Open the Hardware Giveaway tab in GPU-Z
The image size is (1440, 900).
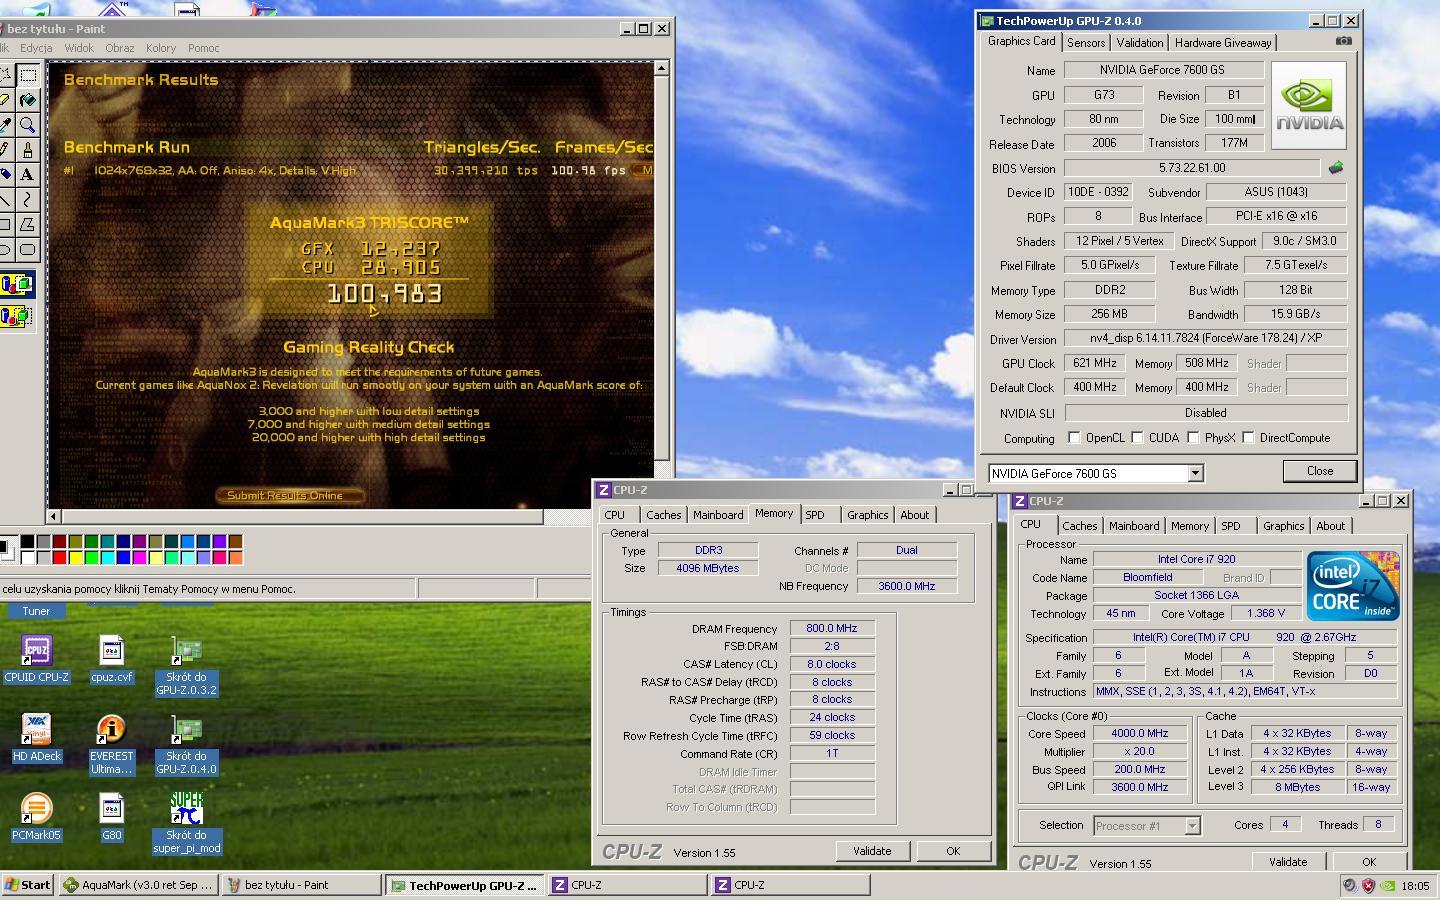pos(1223,43)
